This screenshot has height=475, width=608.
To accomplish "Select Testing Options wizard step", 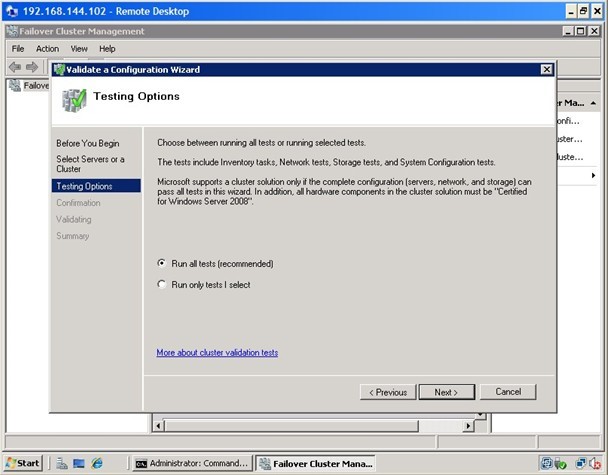I will coord(96,186).
